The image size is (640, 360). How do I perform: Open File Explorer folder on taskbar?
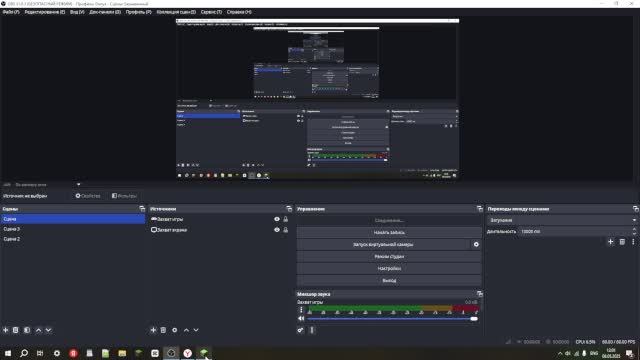pos(122,353)
